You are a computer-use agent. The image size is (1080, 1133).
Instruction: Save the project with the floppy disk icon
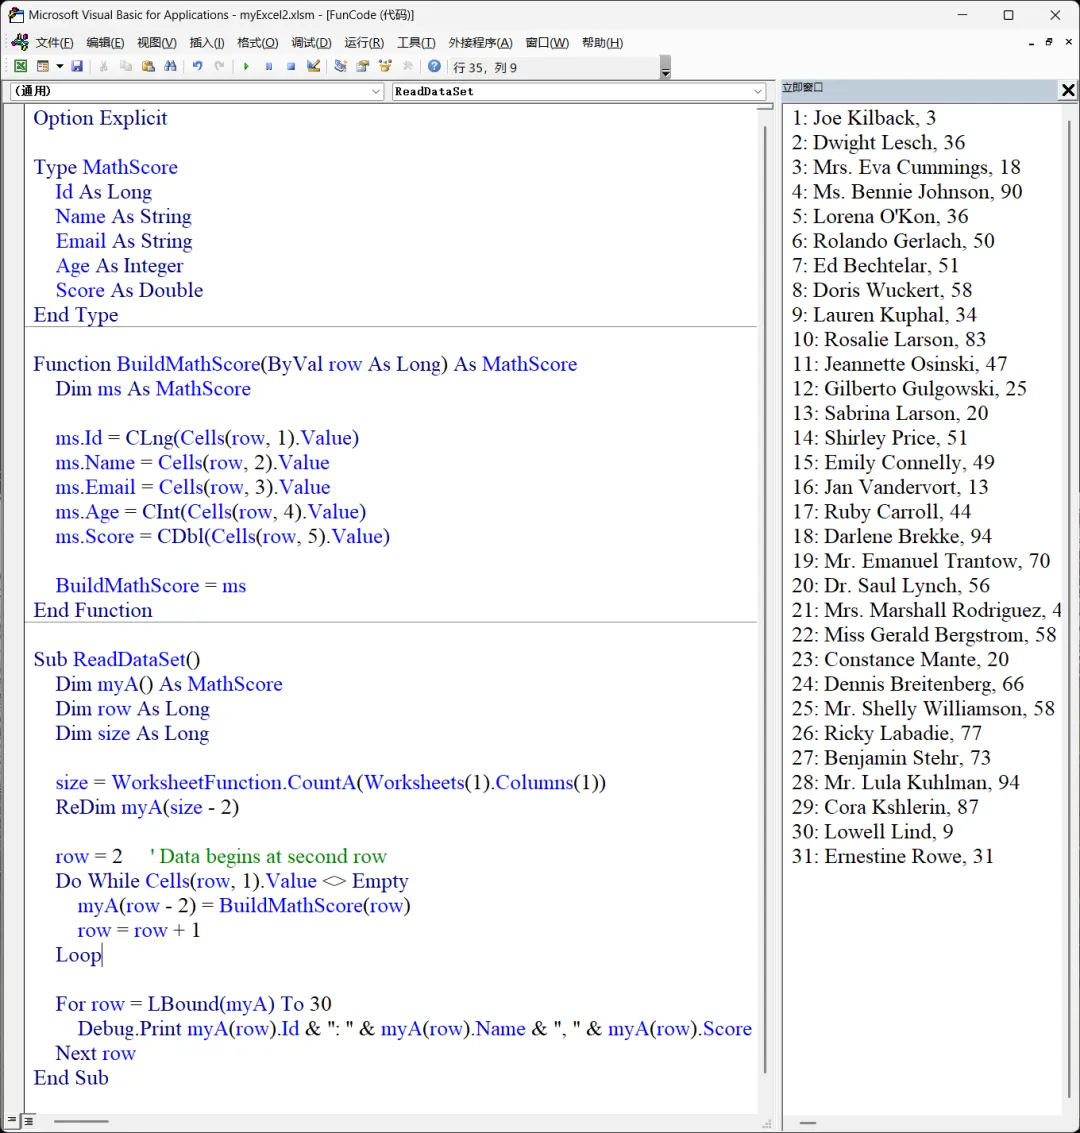(x=77, y=66)
